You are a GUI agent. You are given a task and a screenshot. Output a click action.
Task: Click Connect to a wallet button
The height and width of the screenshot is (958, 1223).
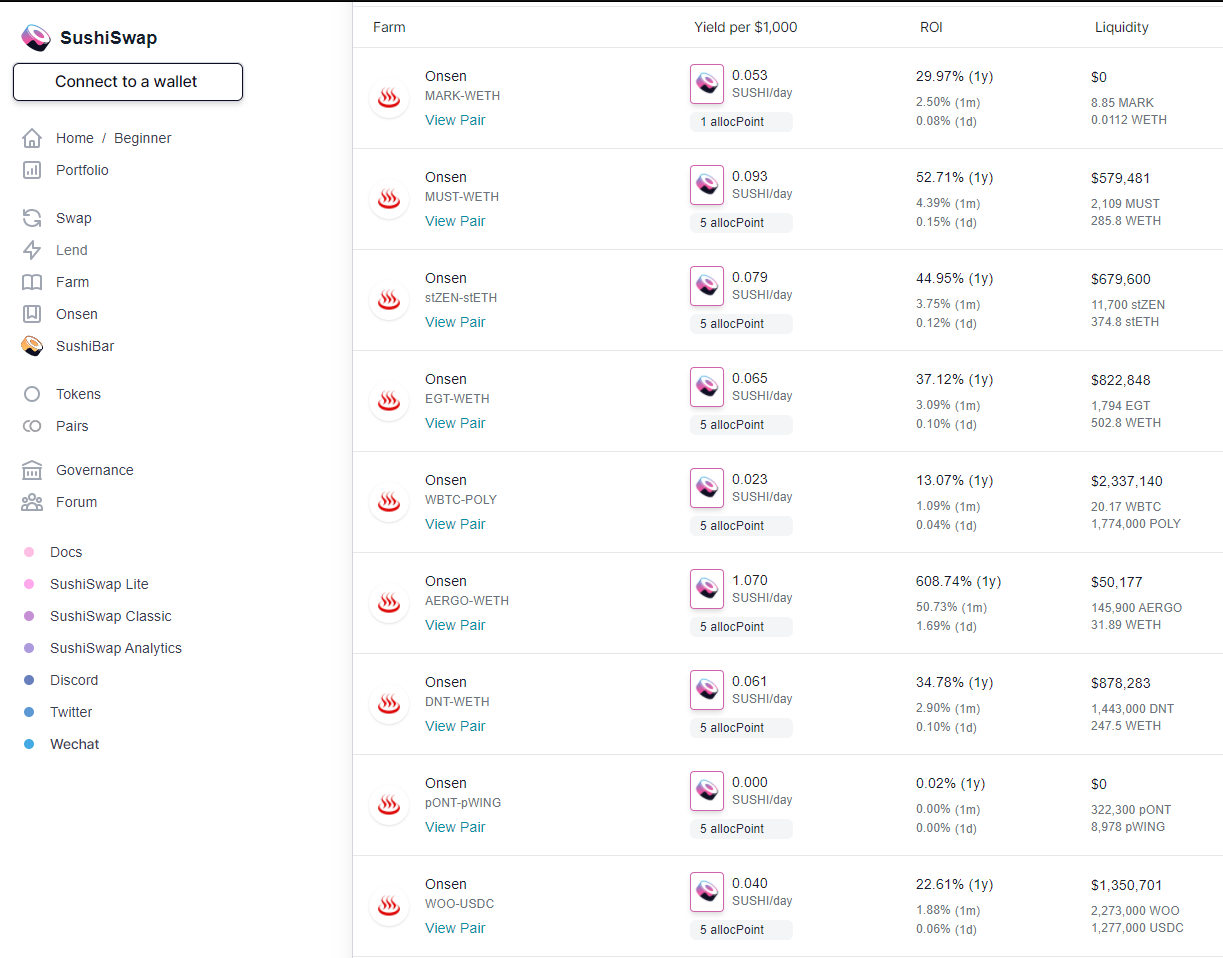pyautogui.click(x=128, y=82)
